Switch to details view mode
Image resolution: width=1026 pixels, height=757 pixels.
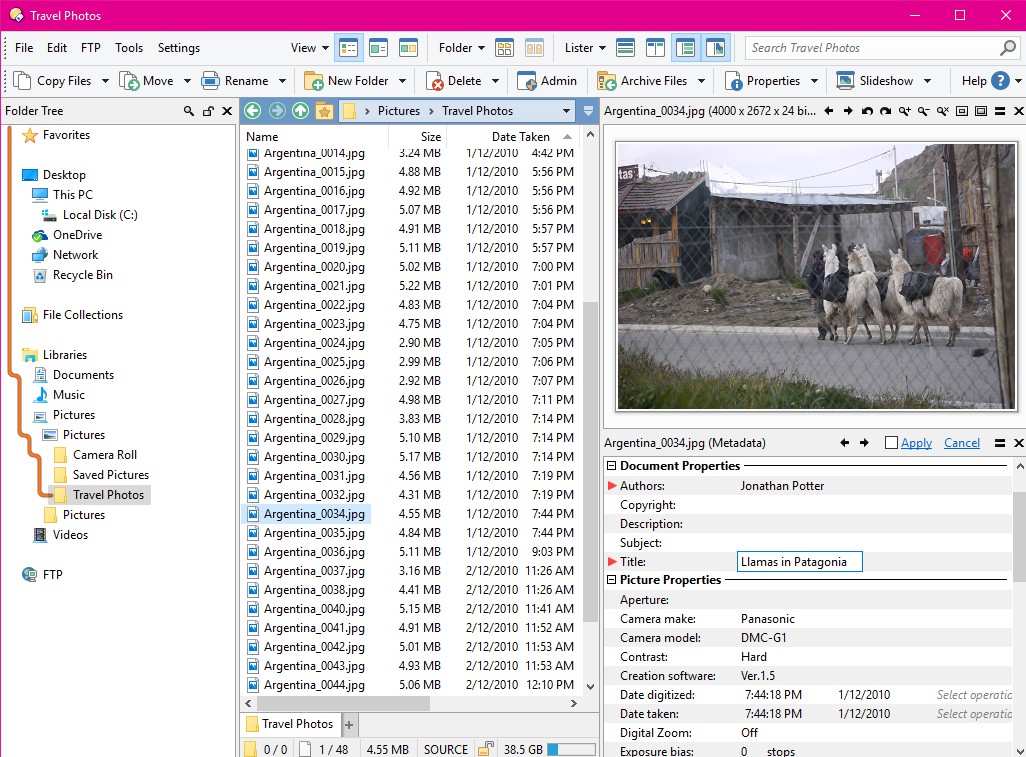point(347,47)
